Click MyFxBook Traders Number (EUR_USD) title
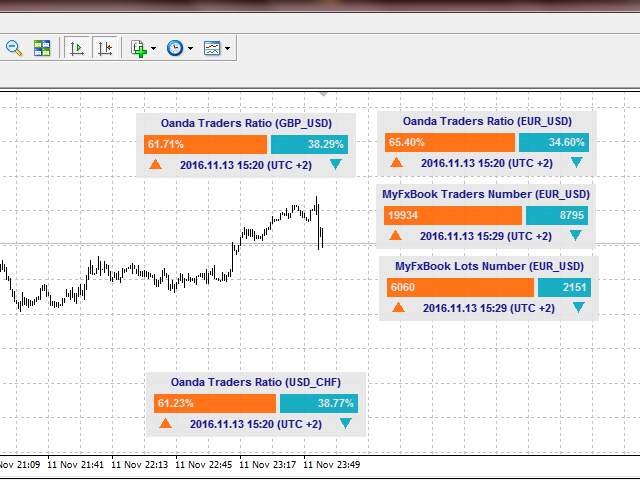The width and height of the screenshot is (640, 480). (x=486, y=194)
